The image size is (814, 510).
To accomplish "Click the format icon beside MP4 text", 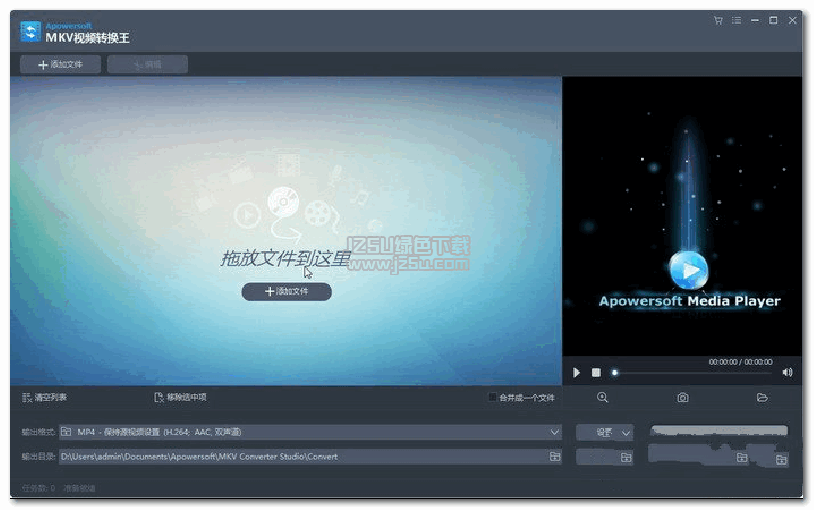I will [66, 432].
